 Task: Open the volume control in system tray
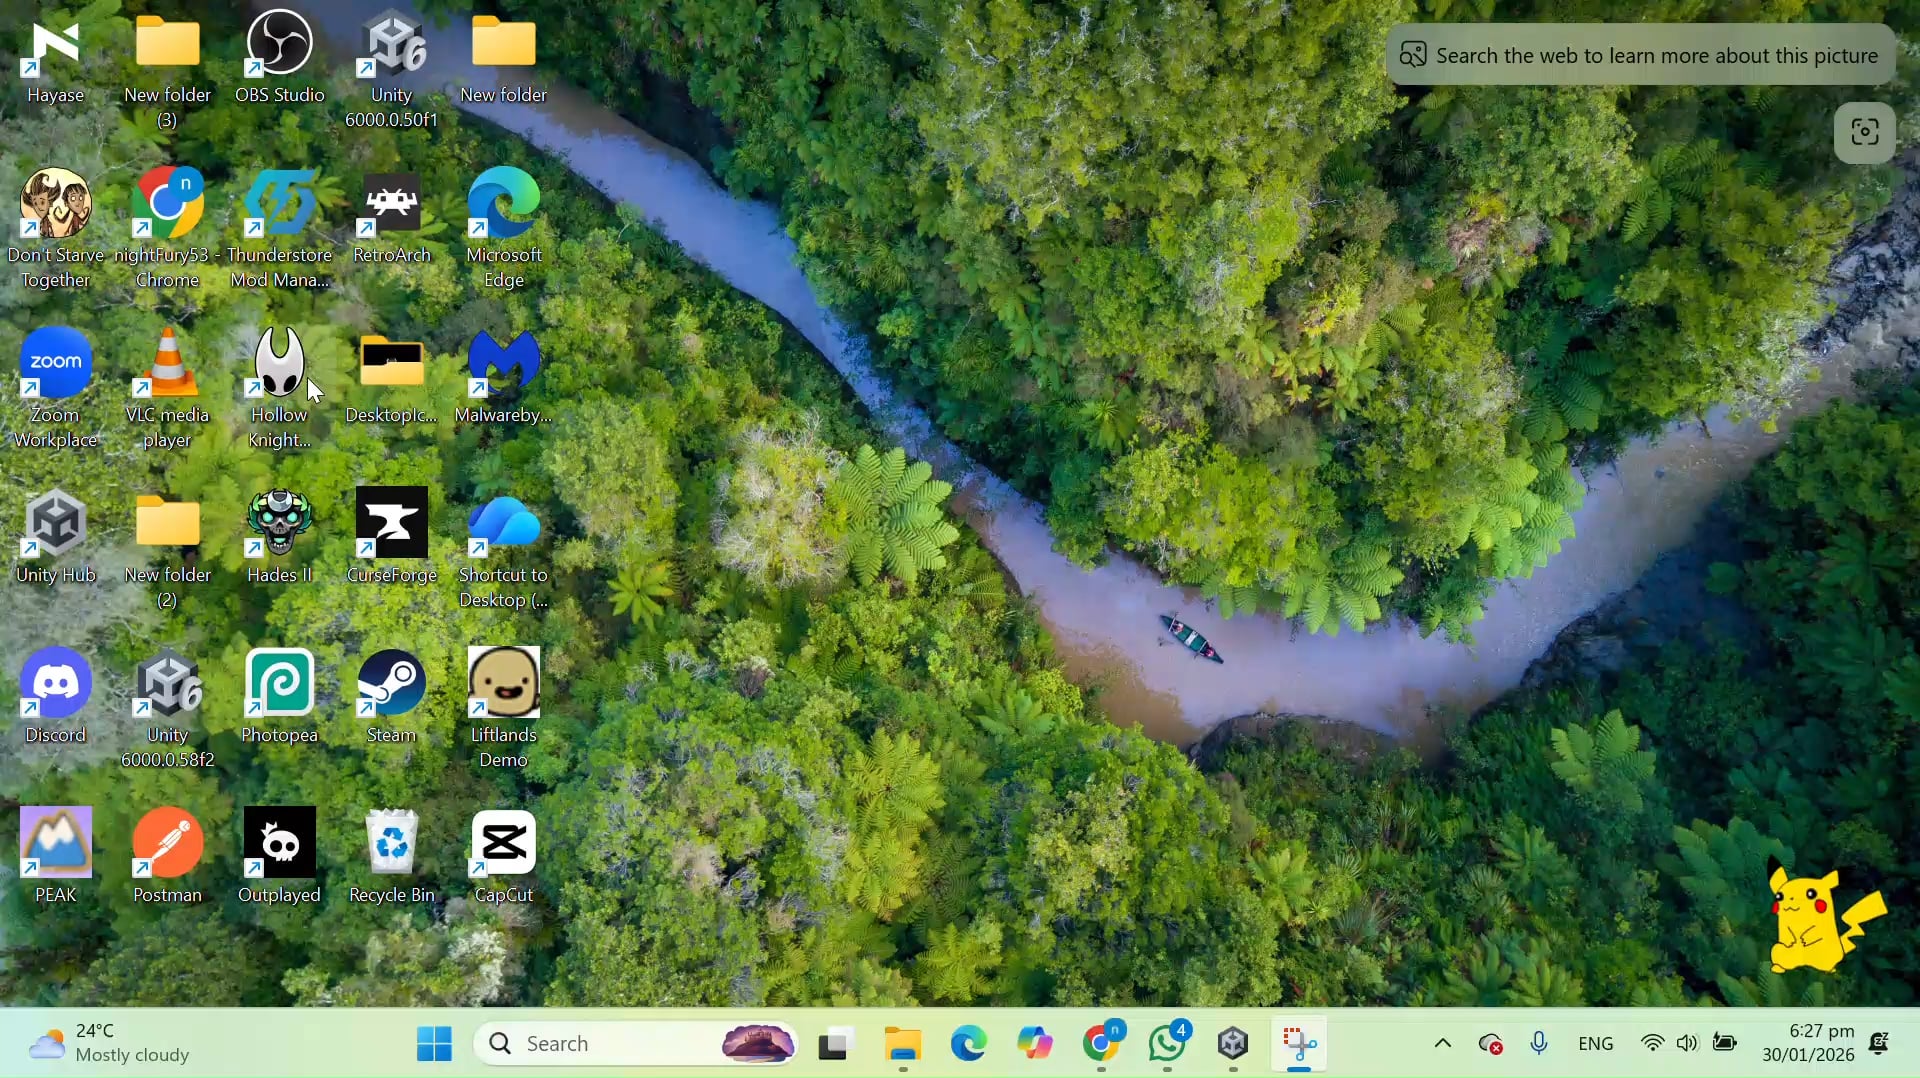point(1688,1044)
